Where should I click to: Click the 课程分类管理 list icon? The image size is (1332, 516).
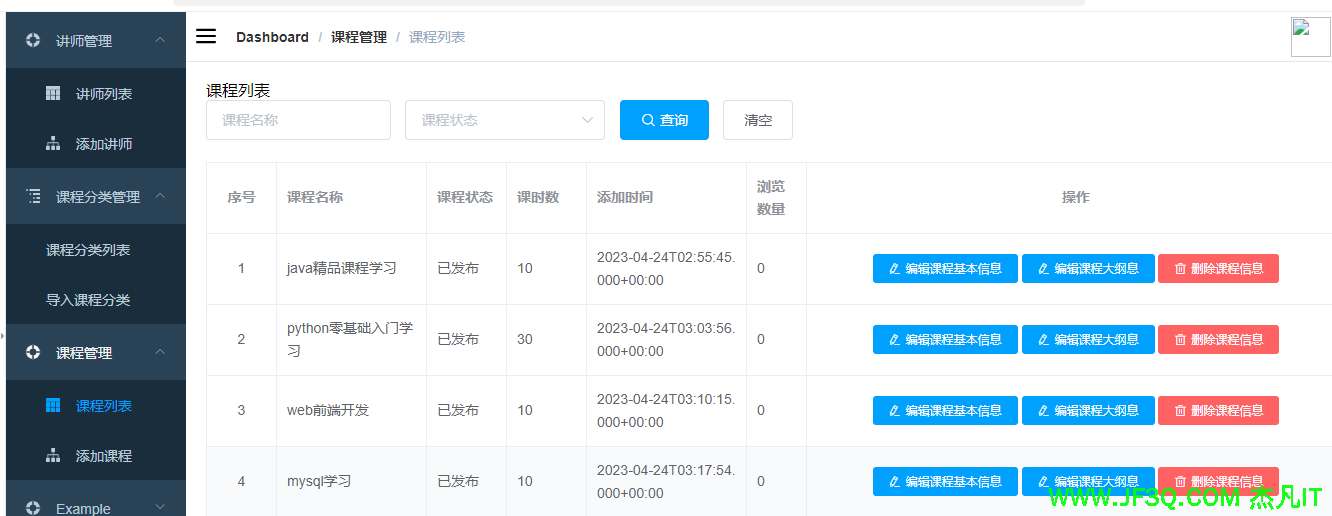click(x=33, y=196)
